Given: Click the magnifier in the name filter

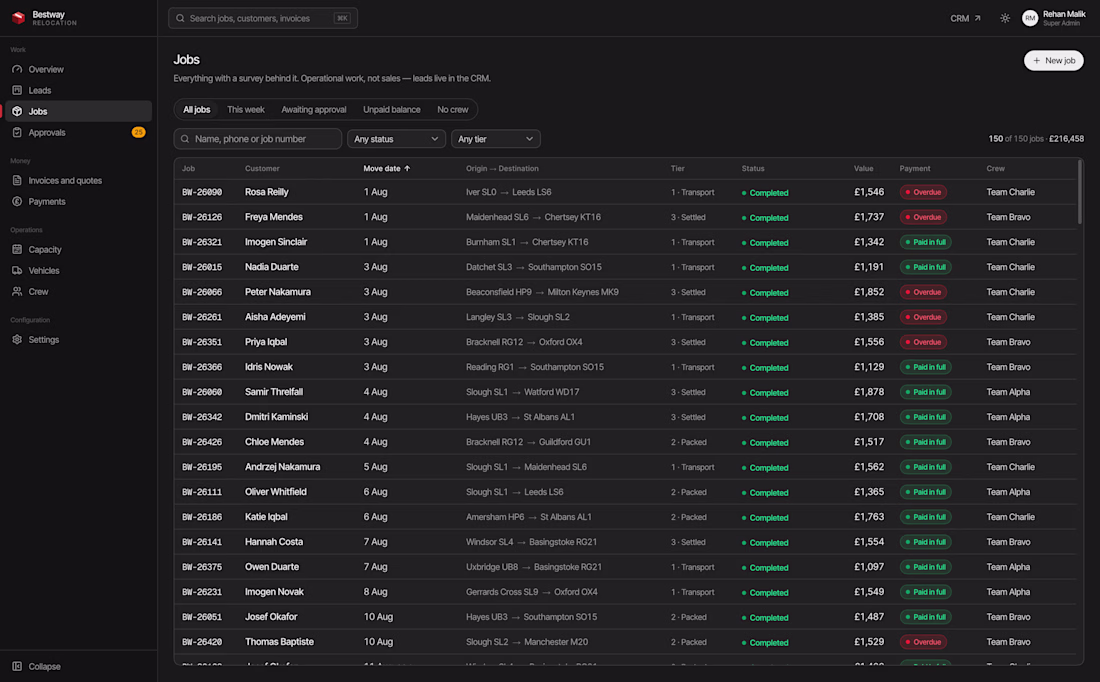Looking at the screenshot, I should tap(185, 139).
